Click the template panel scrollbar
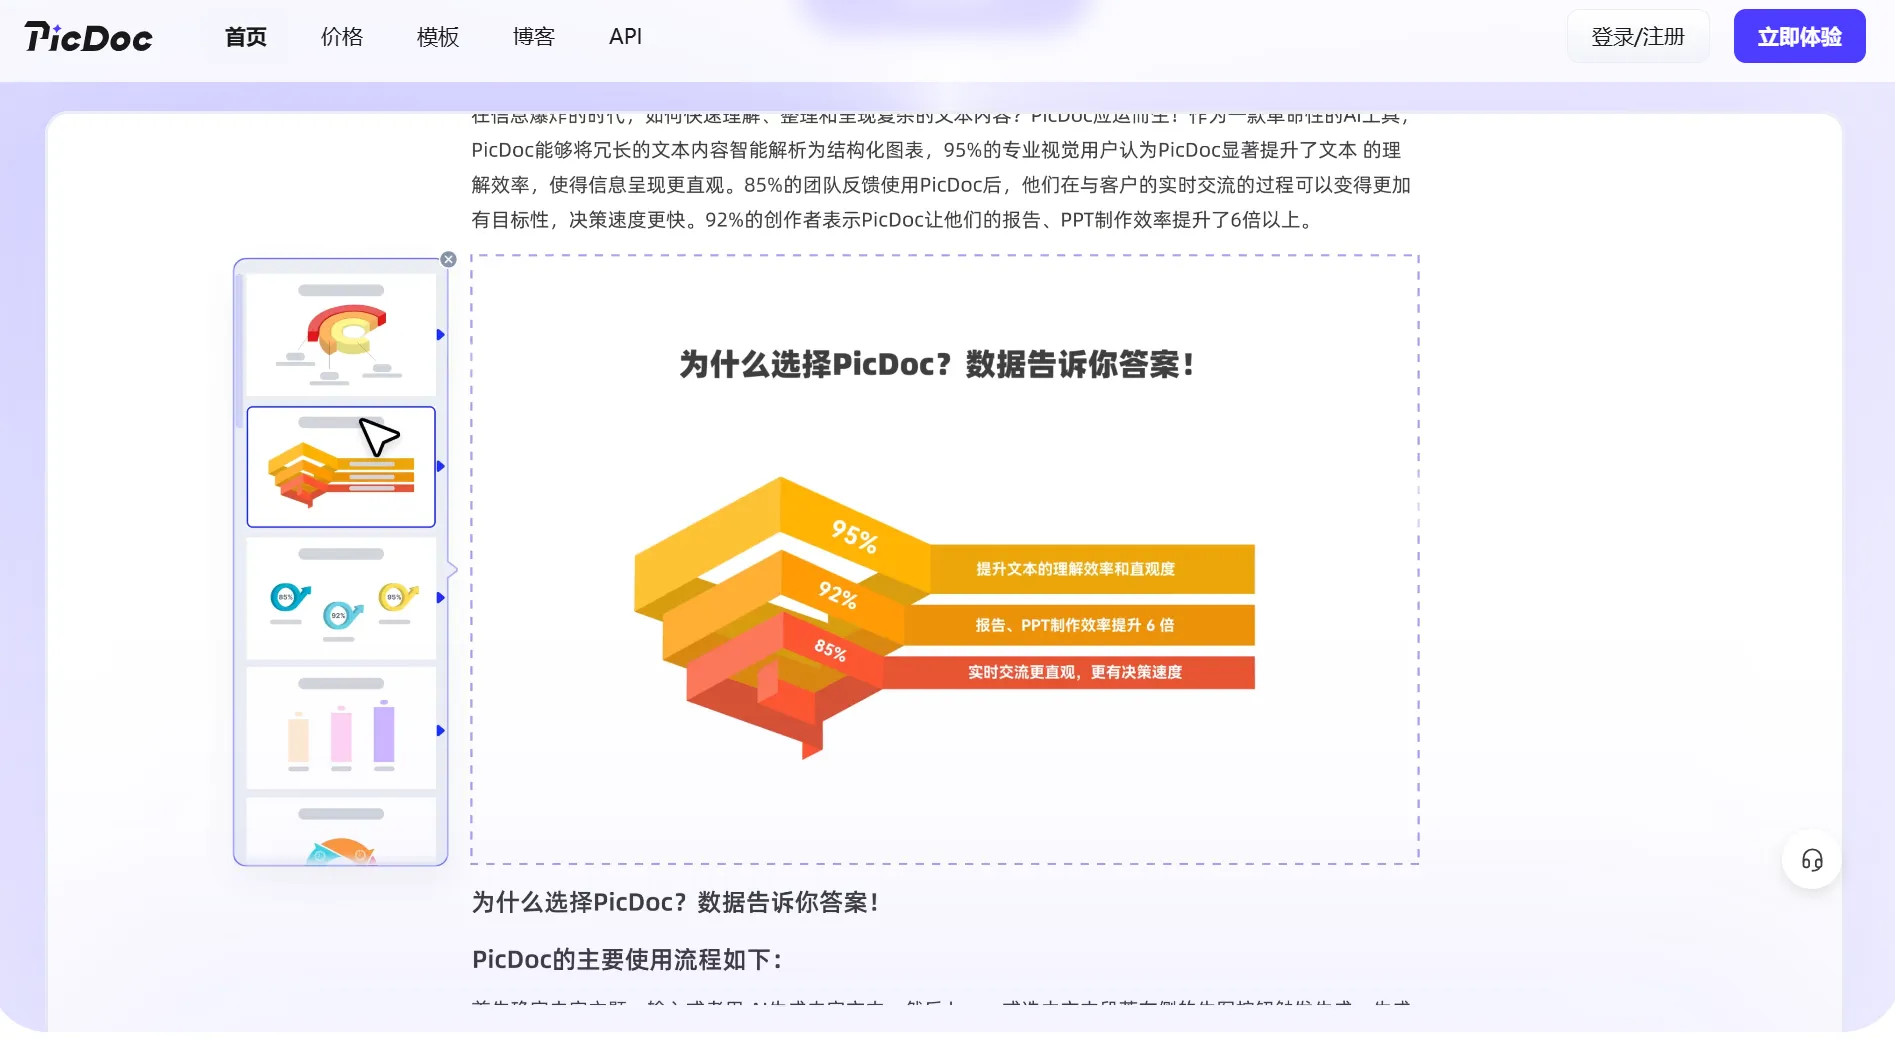Screen dimensions: 1895x1039 tap(239, 351)
